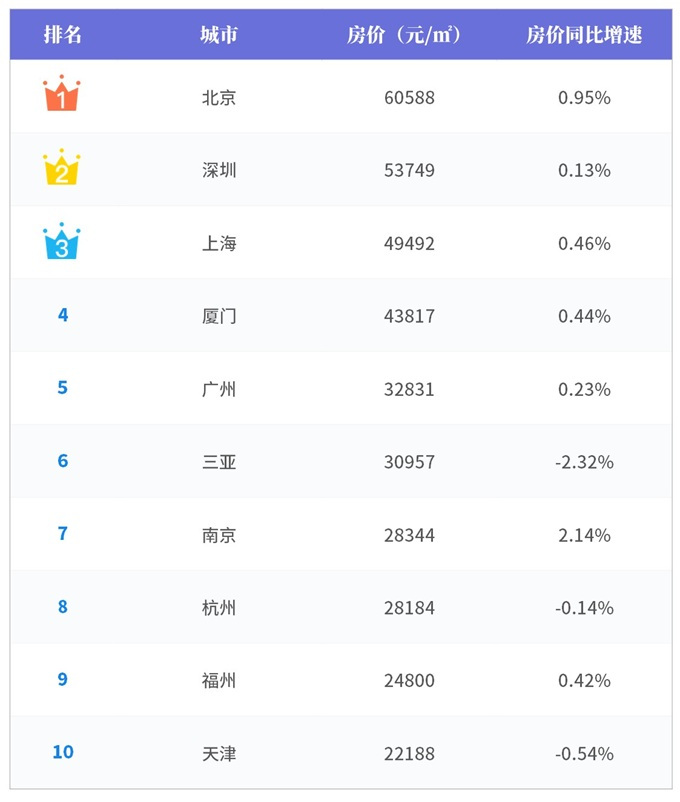Click the rank number 10 label

tap(63, 752)
